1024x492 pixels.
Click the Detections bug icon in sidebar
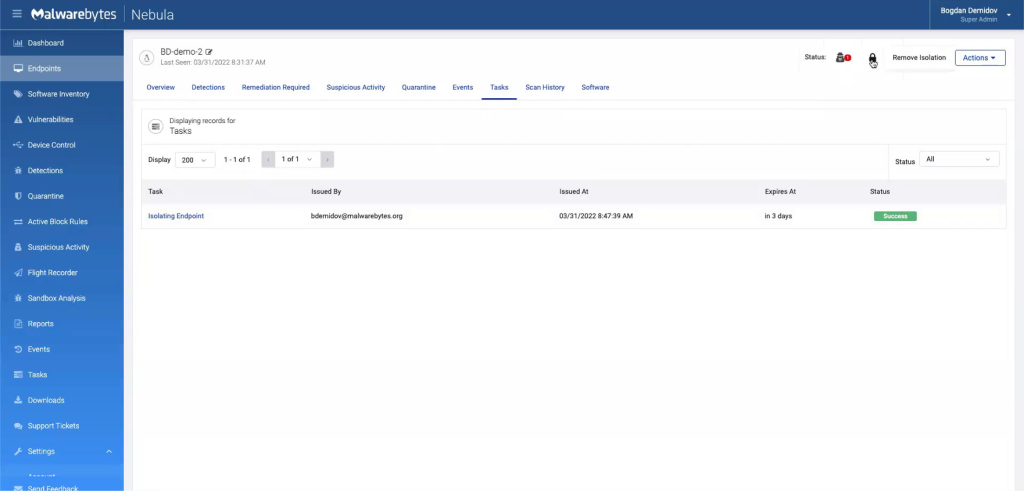(x=18, y=171)
